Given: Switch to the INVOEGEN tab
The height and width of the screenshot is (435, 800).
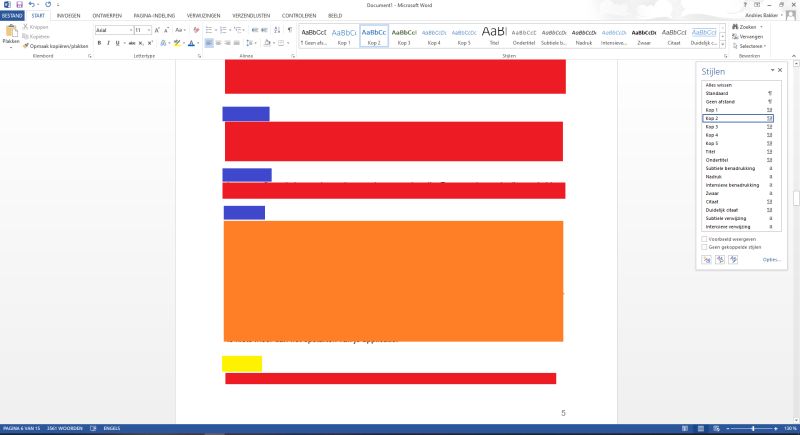Looking at the screenshot, I should (x=68, y=16).
